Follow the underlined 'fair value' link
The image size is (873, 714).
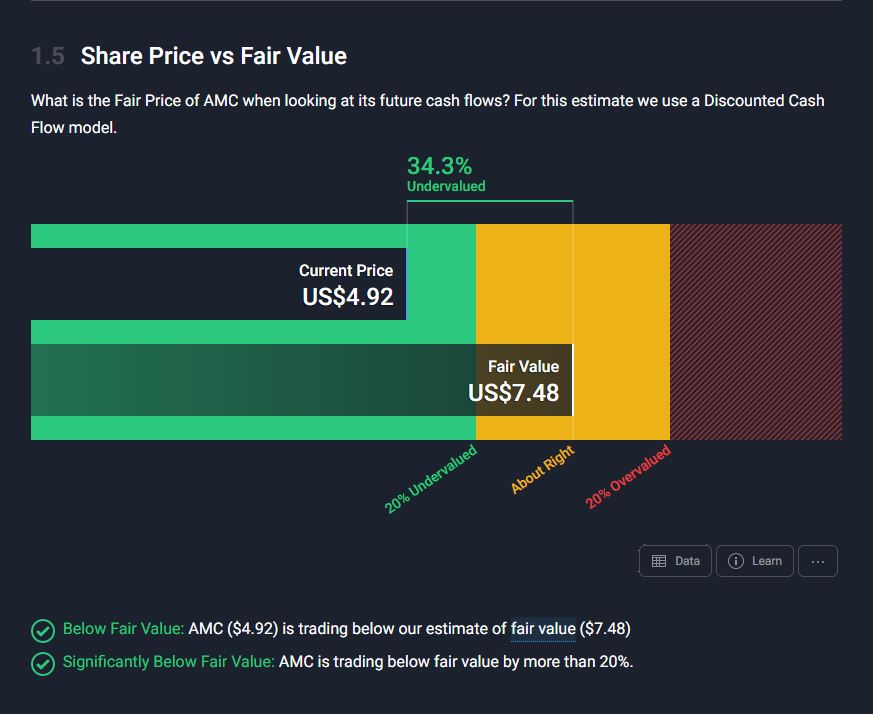click(543, 629)
